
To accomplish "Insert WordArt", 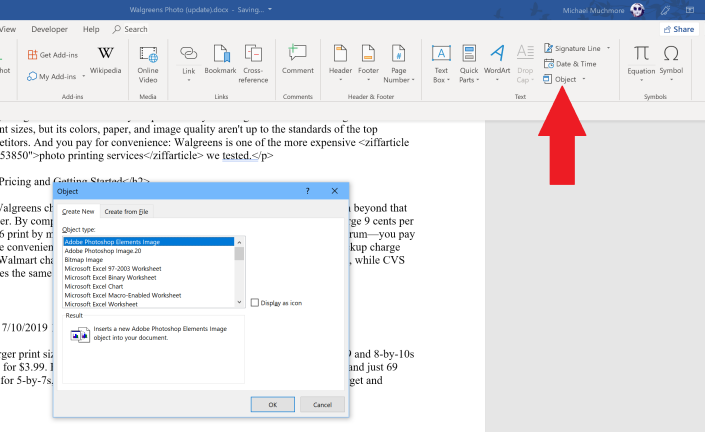I will (x=497, y=59).
